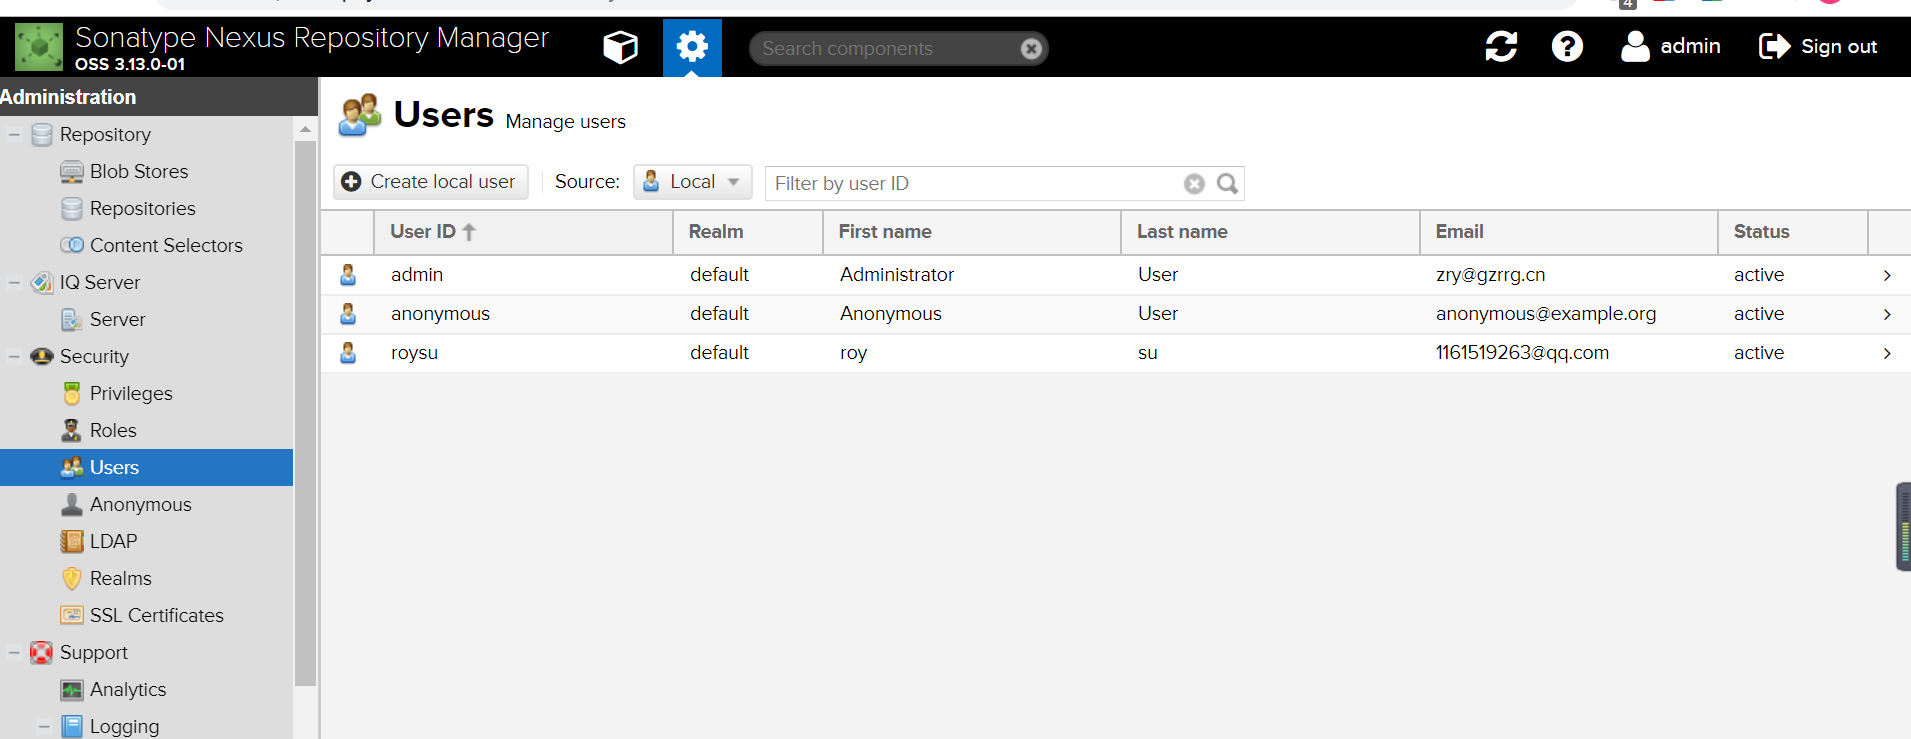
Task: Collapse the Repository tree node
Action: (15, 134)
